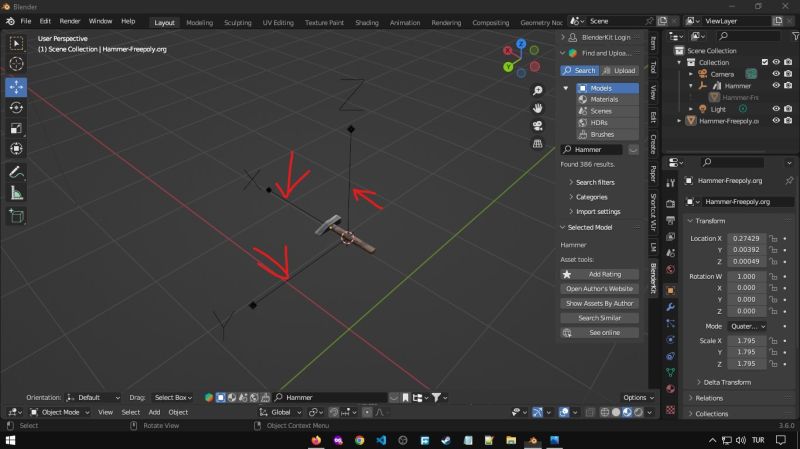Switch perspective/orthographic grid icon
The height and width of the screenshot is (449, 800).
pos(537,144)
